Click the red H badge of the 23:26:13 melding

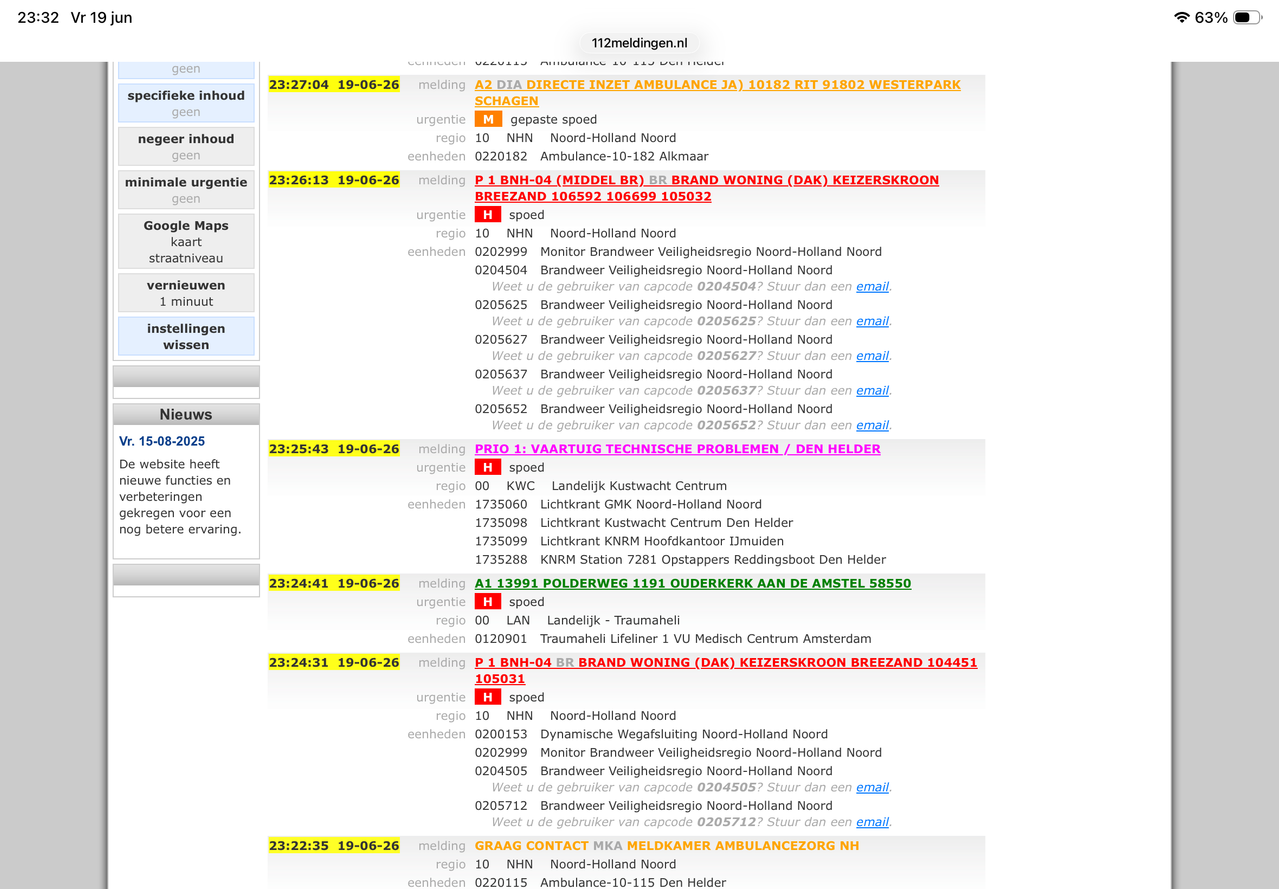point(488,215)
